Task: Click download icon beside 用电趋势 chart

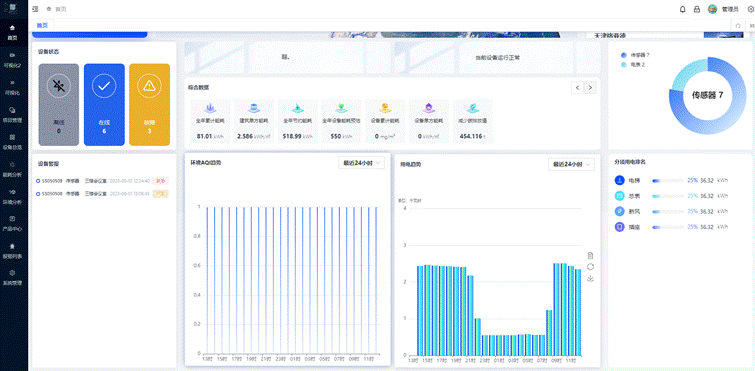Action: click(x=590, y=278)
